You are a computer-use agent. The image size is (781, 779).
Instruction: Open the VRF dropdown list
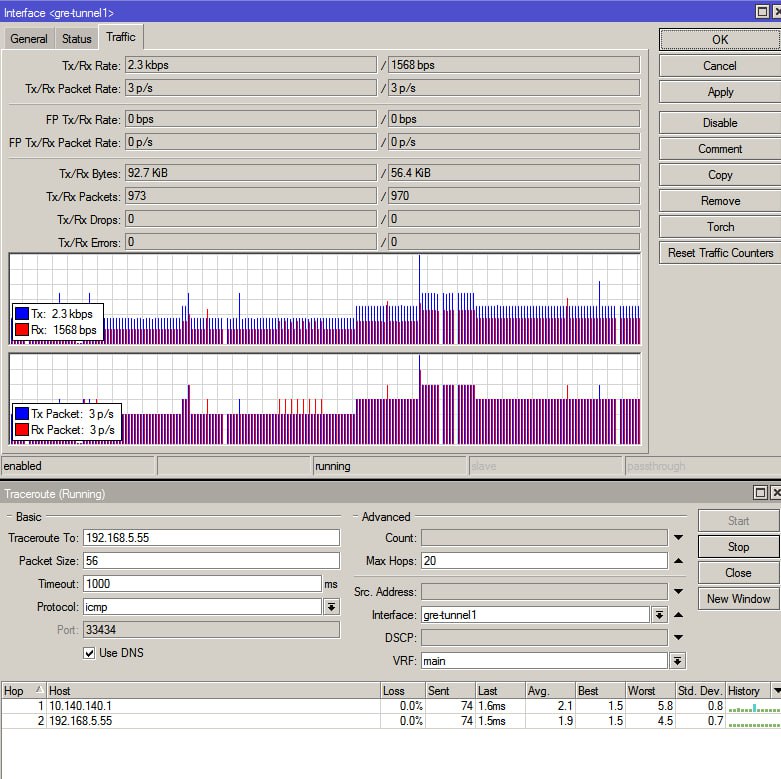tap(677, 661)
